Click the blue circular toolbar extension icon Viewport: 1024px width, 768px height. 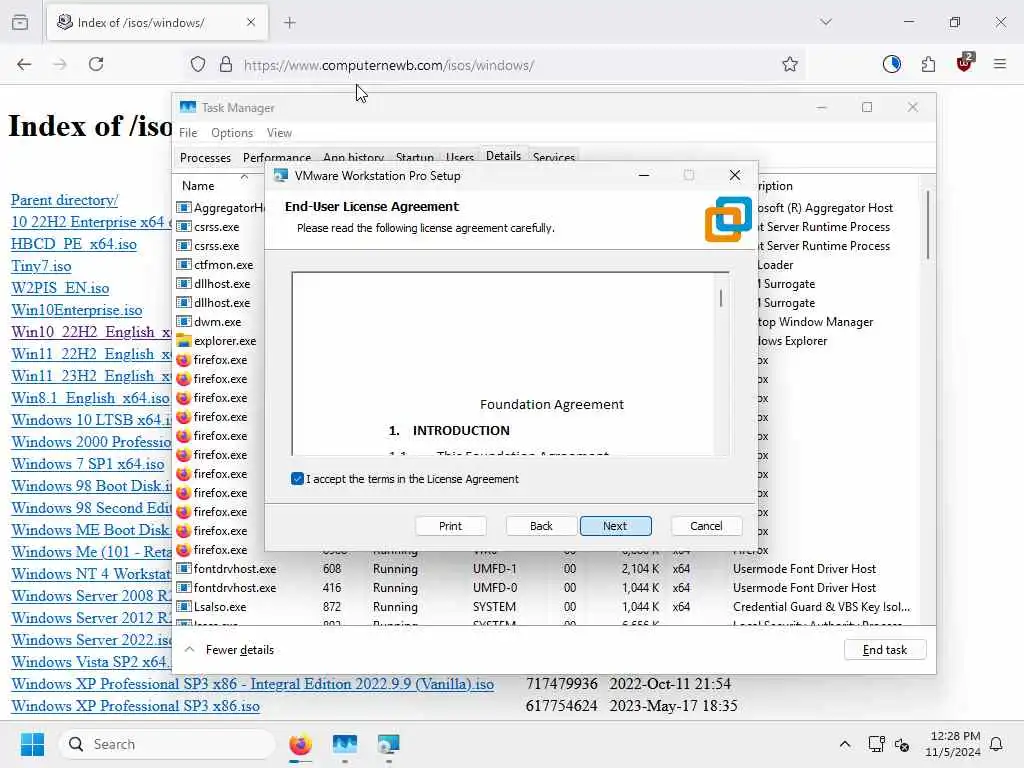tap(891, 64)
